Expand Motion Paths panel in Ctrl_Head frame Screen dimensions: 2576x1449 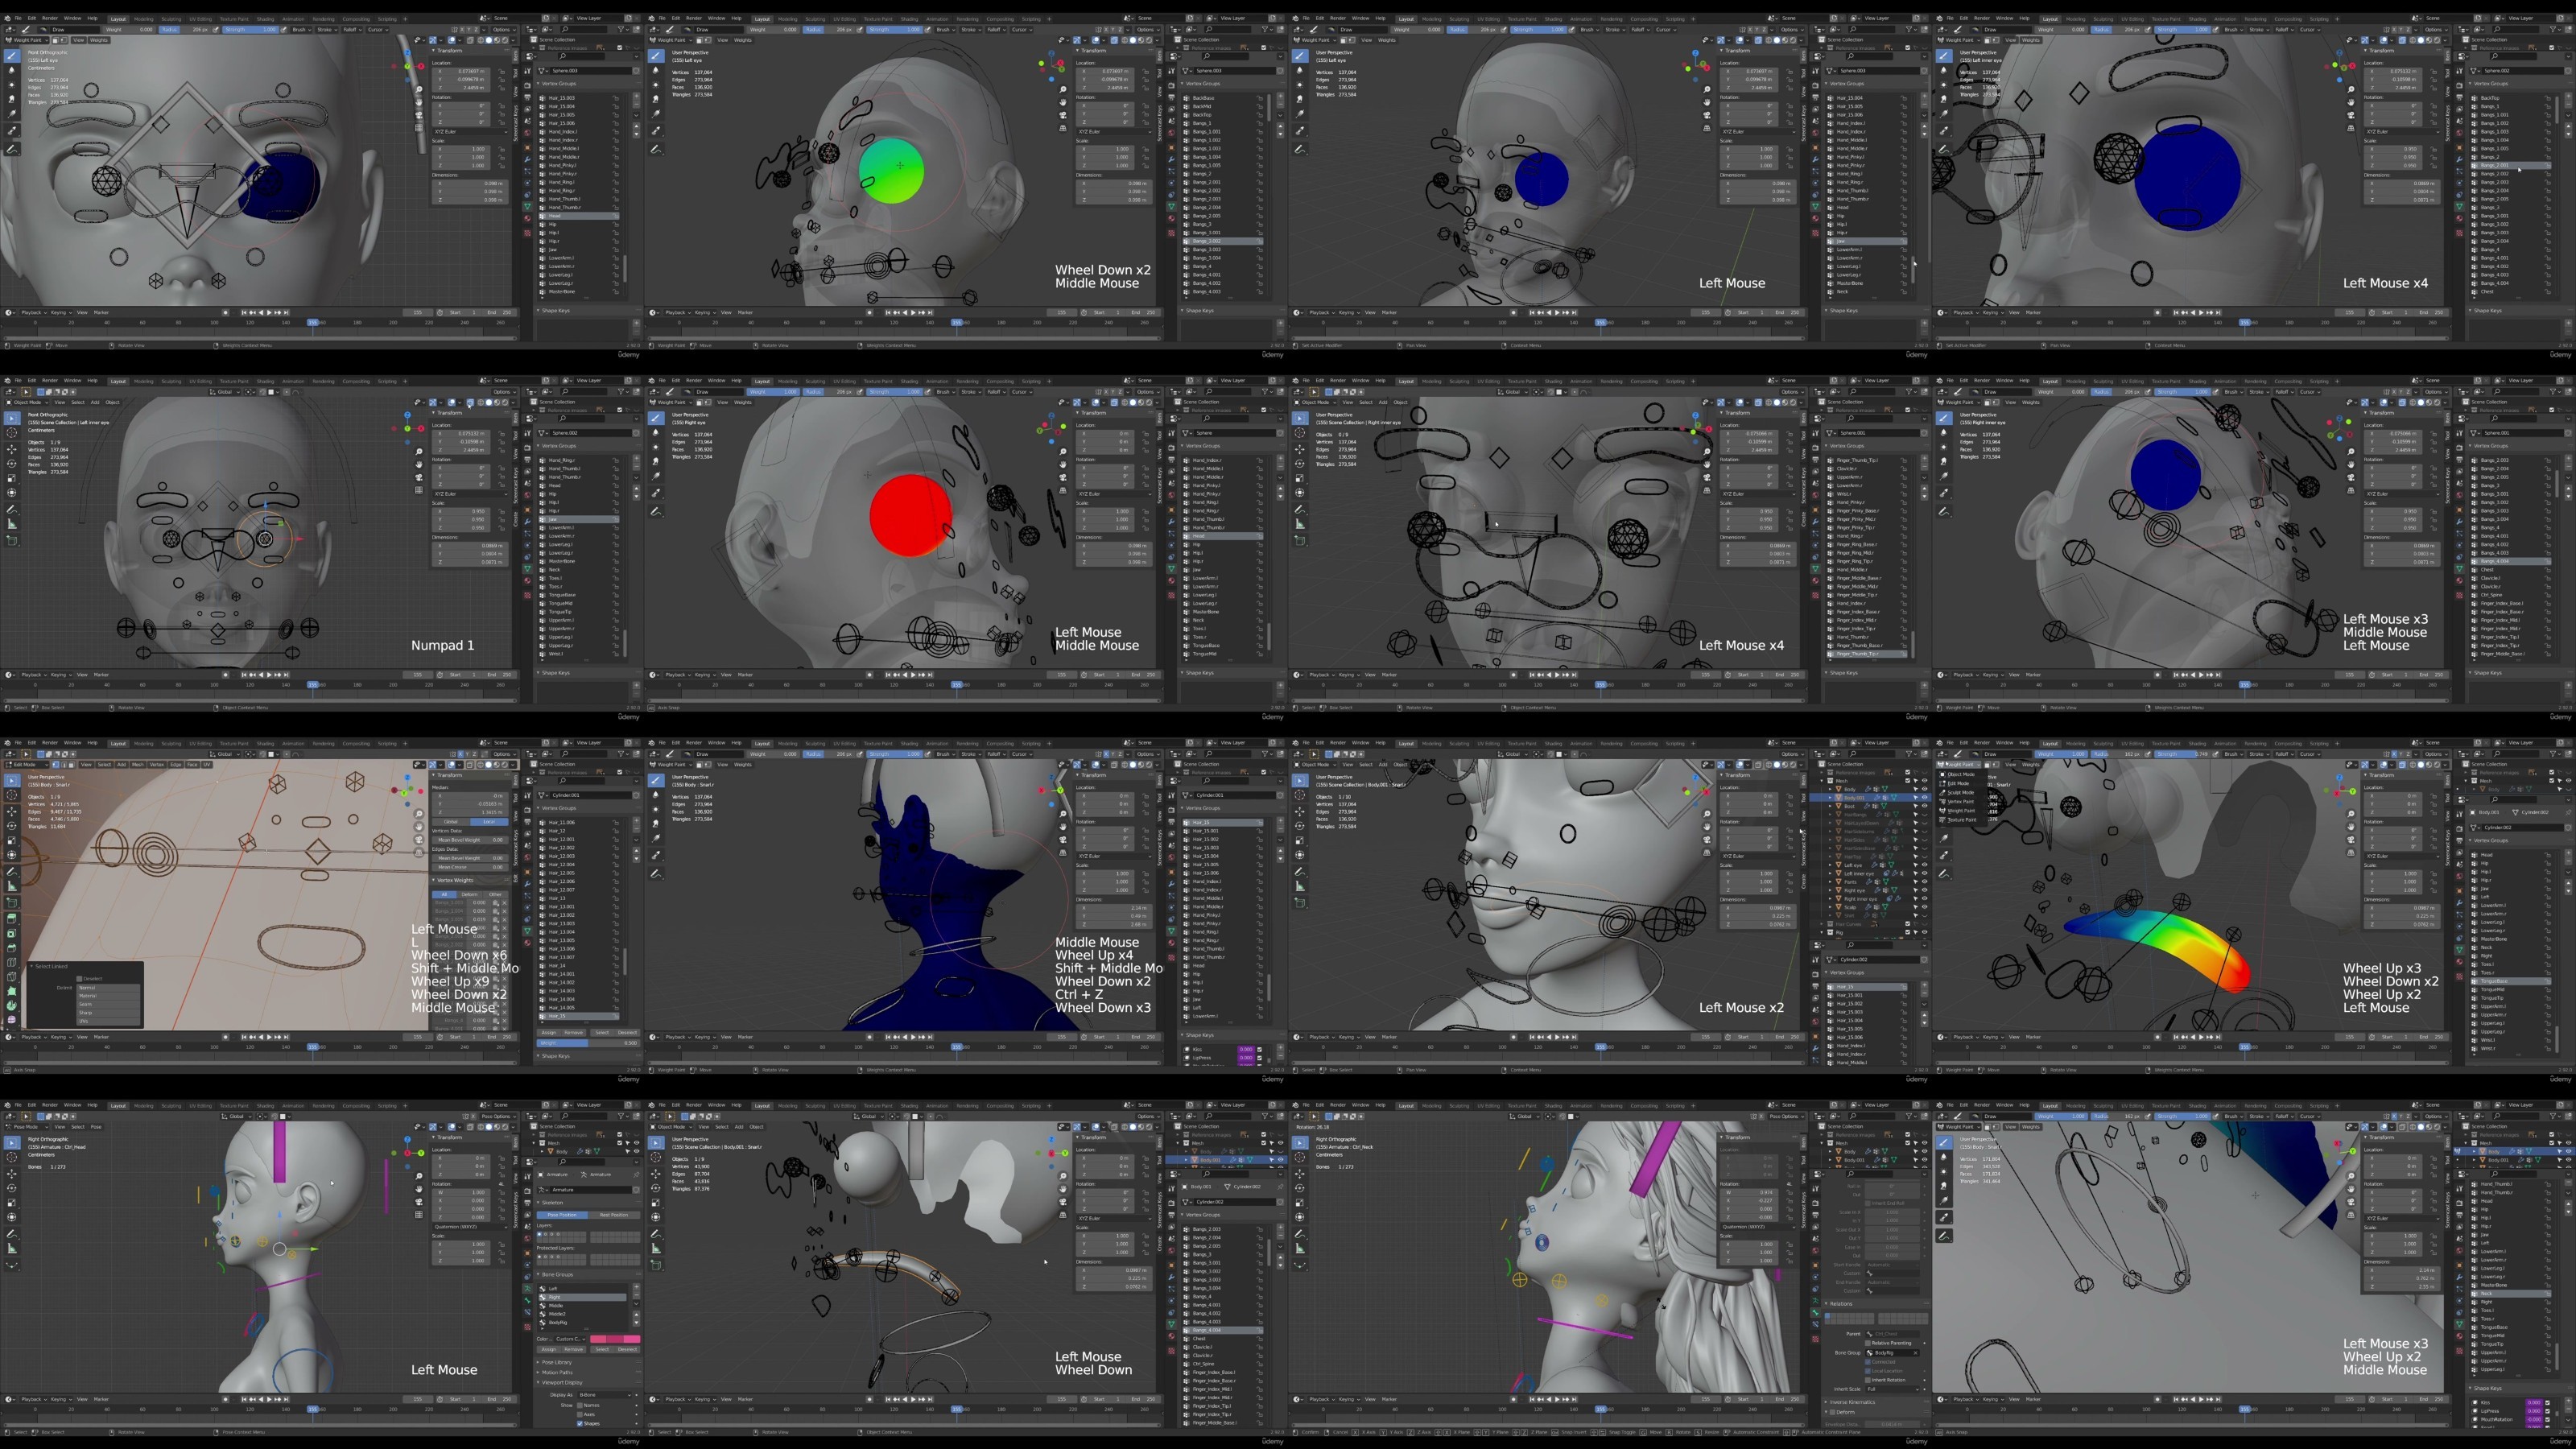557,1373
